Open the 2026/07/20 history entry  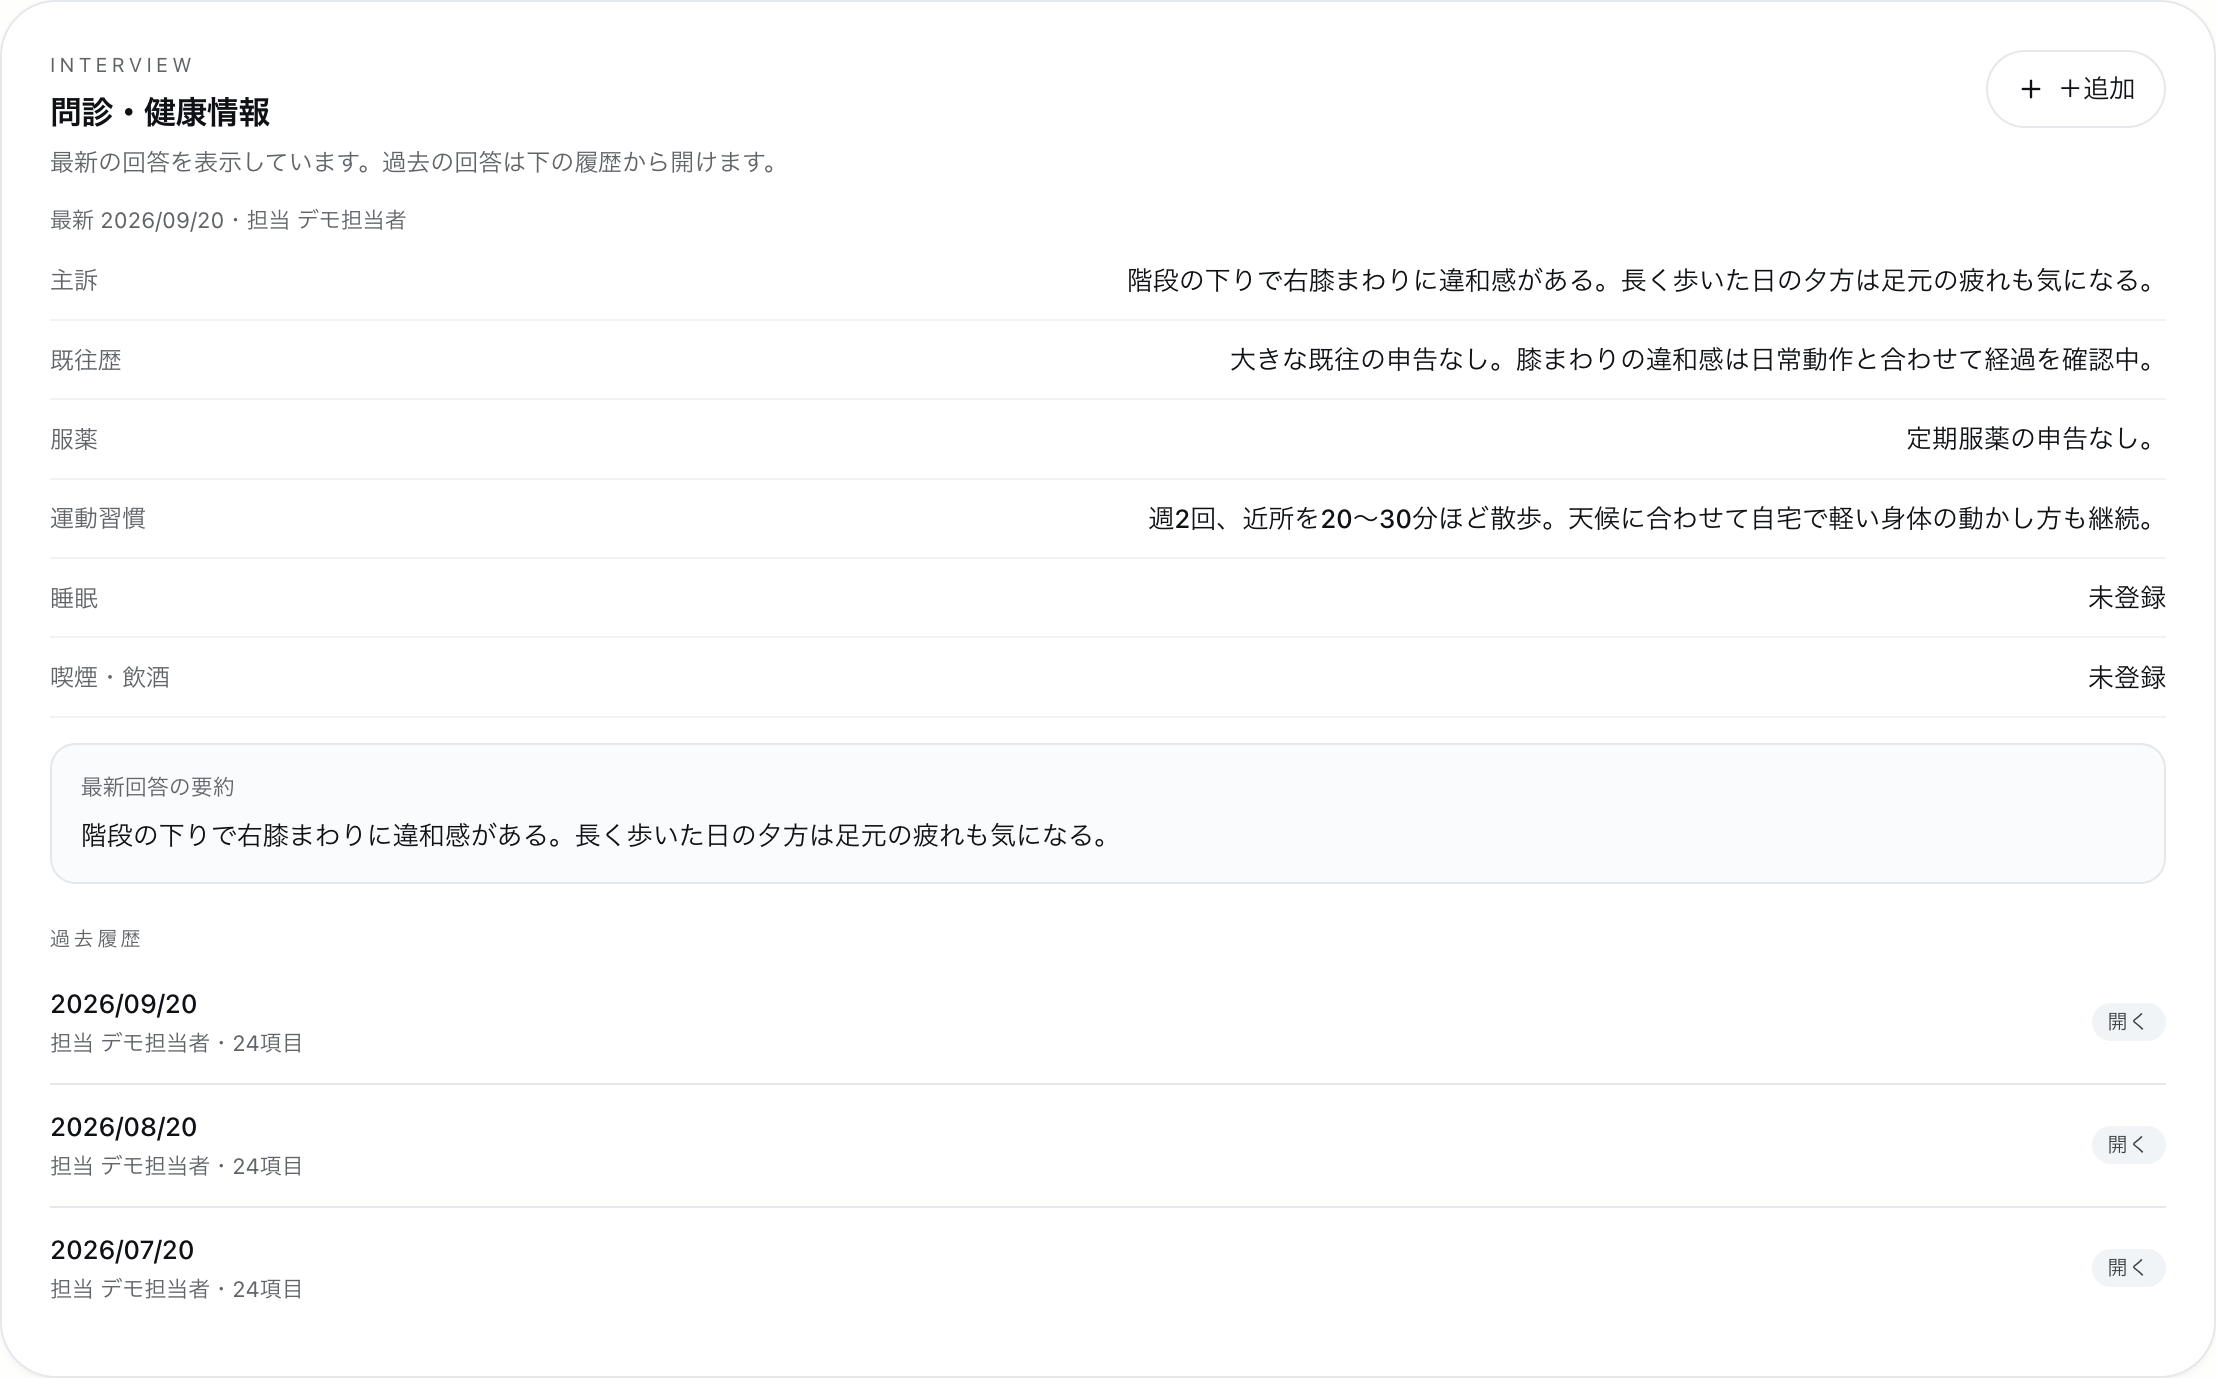pos(2128,1268)
